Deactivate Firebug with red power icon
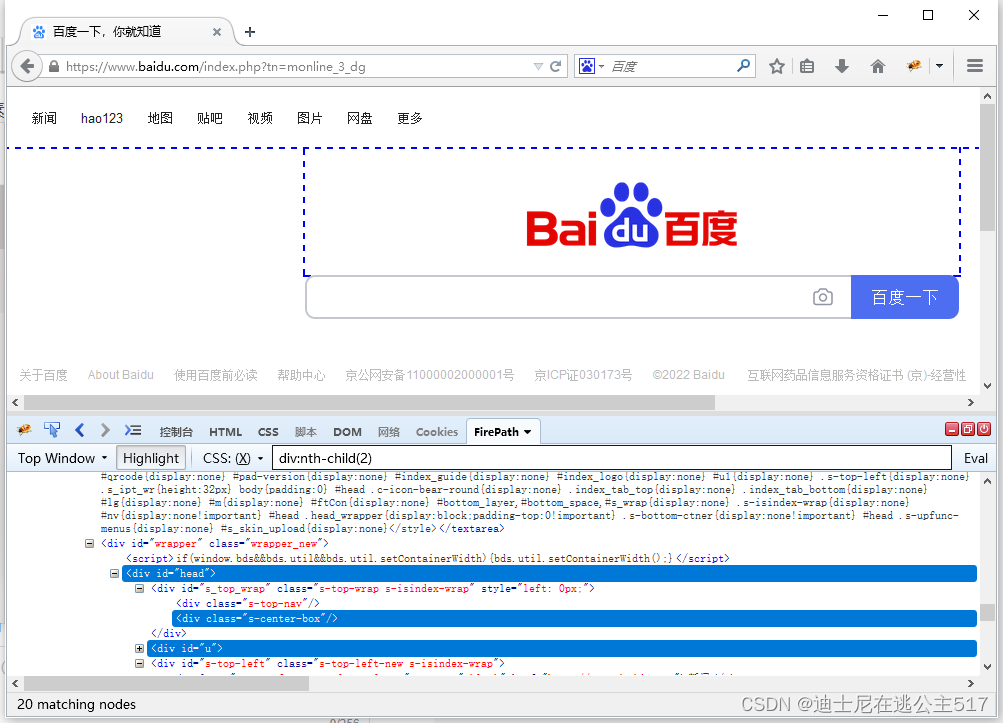 click(x=984, y=429)
